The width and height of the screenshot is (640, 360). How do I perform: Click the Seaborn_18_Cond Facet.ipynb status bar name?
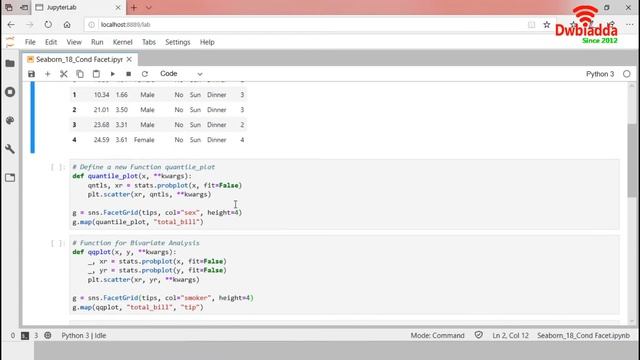pyautogui.click(x=583, y=336)
